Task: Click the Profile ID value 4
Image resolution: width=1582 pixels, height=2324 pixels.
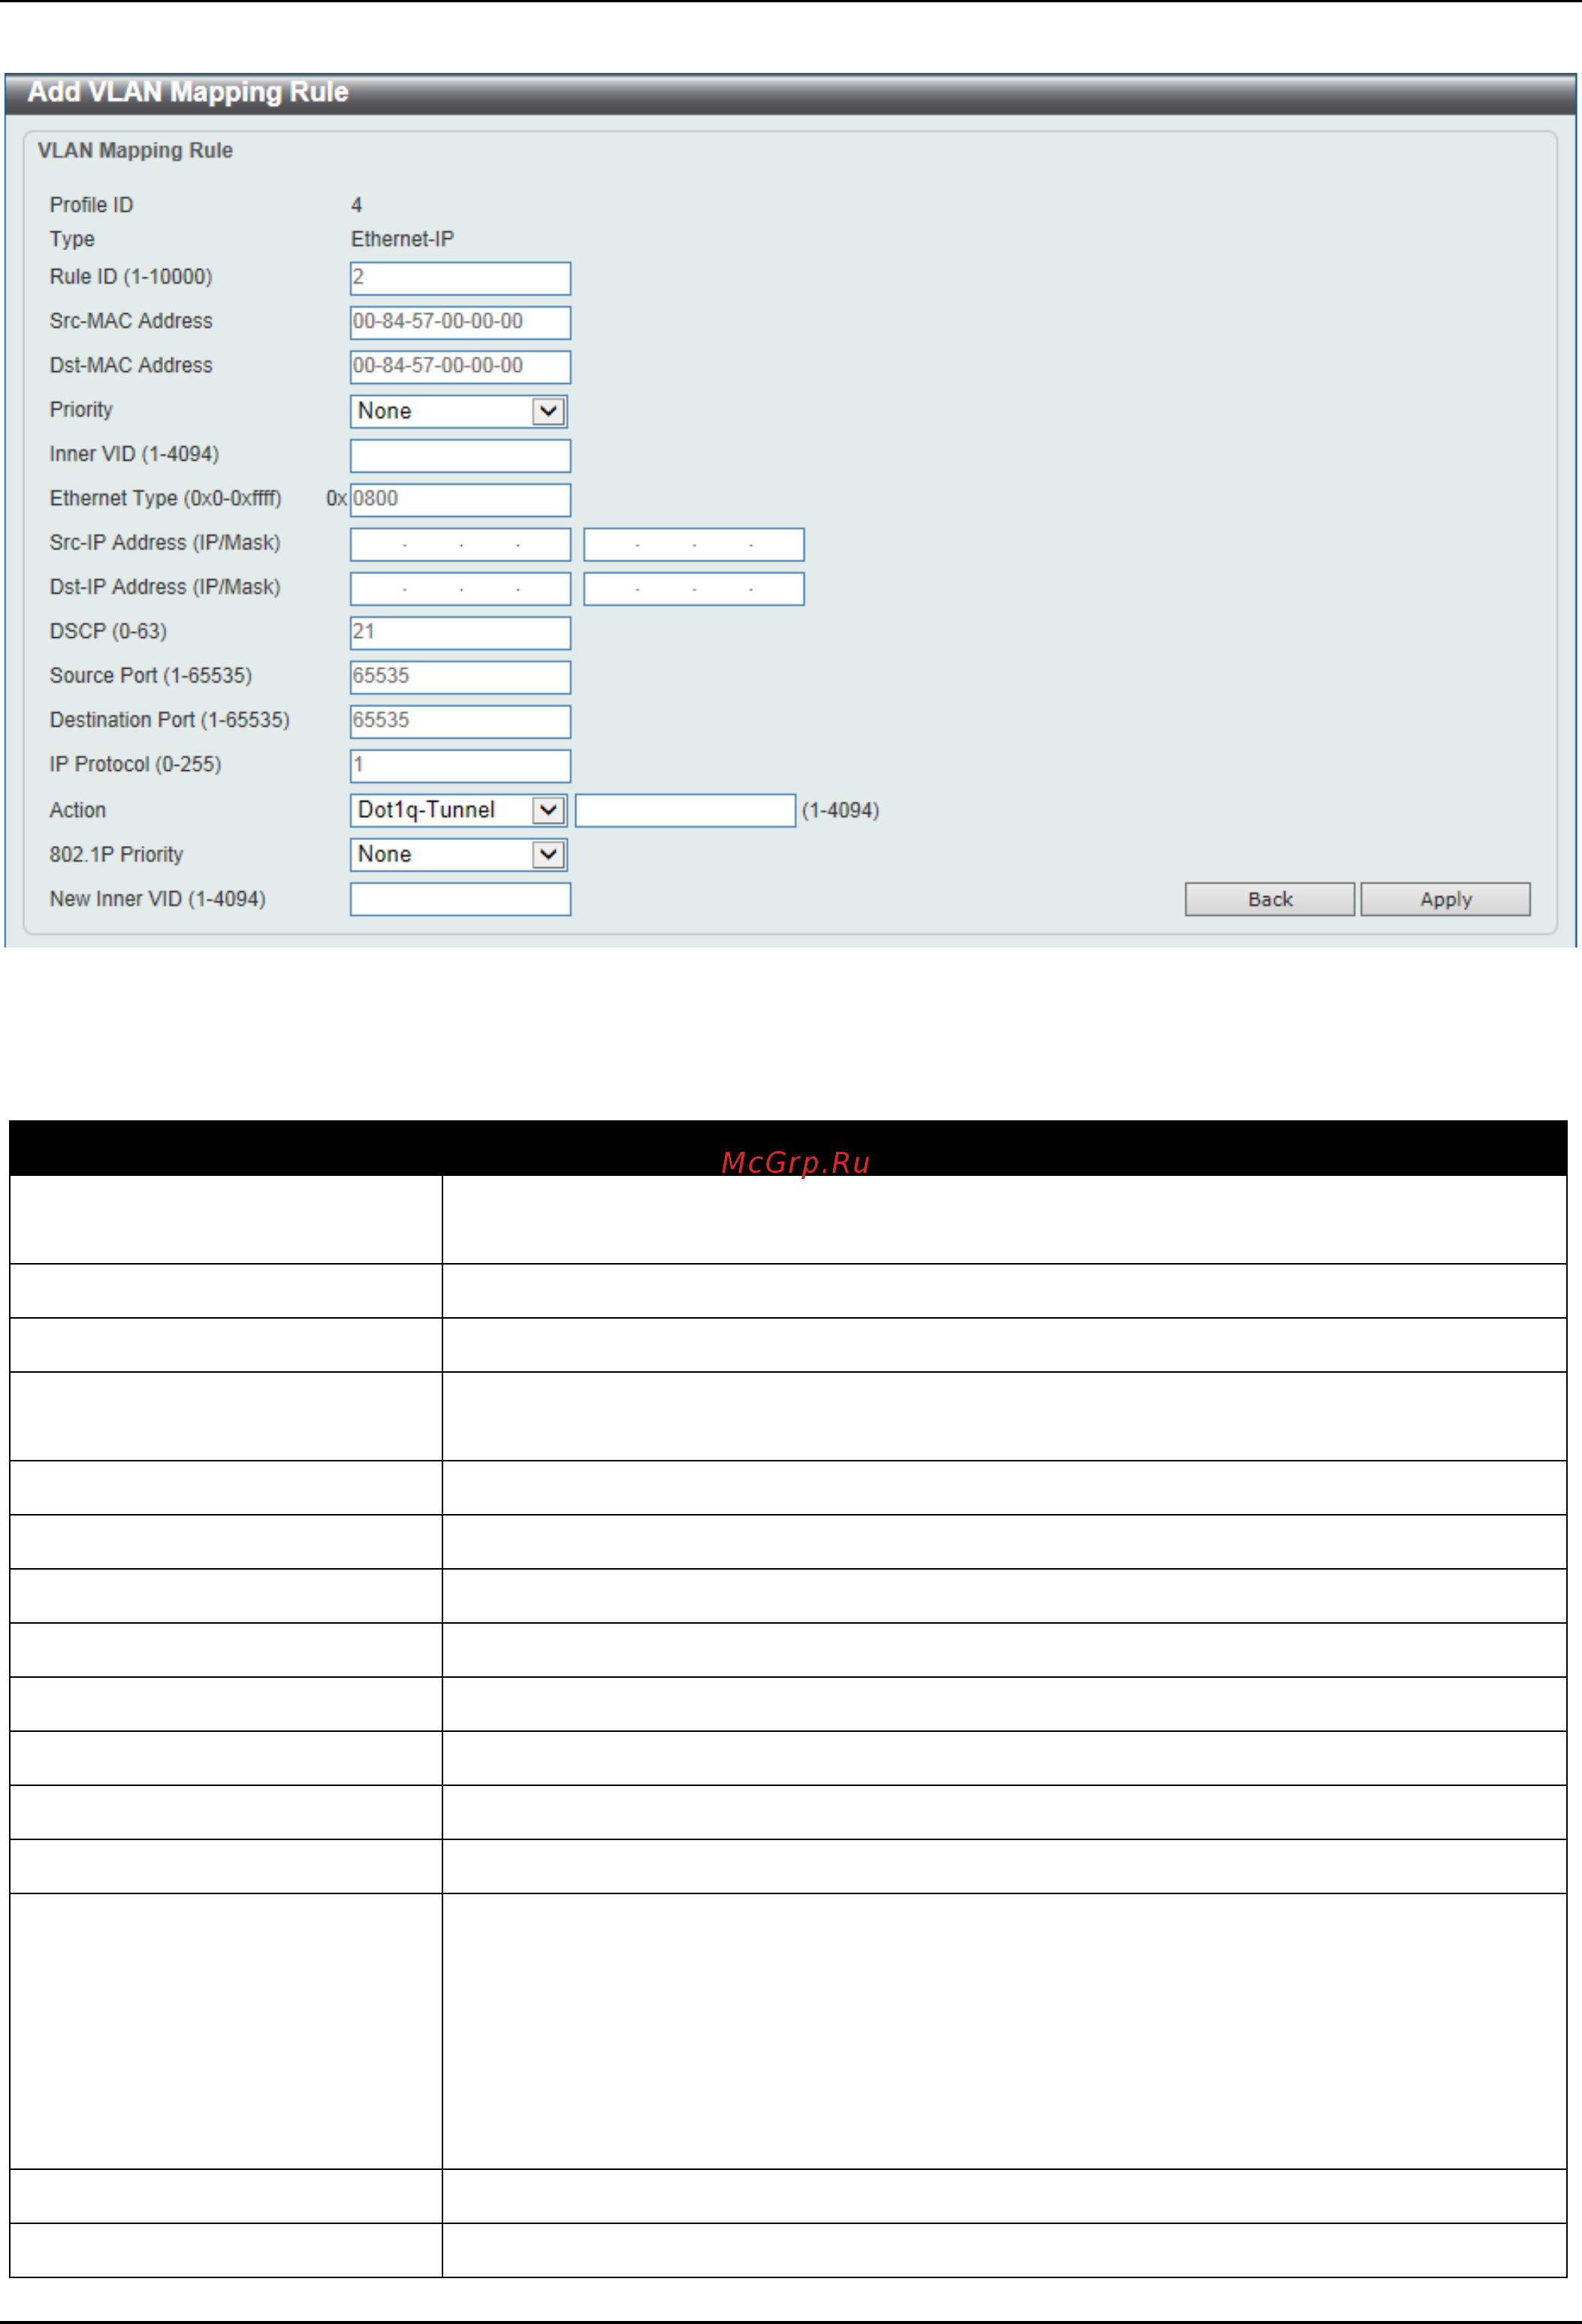Action: [x=356, y=205]
